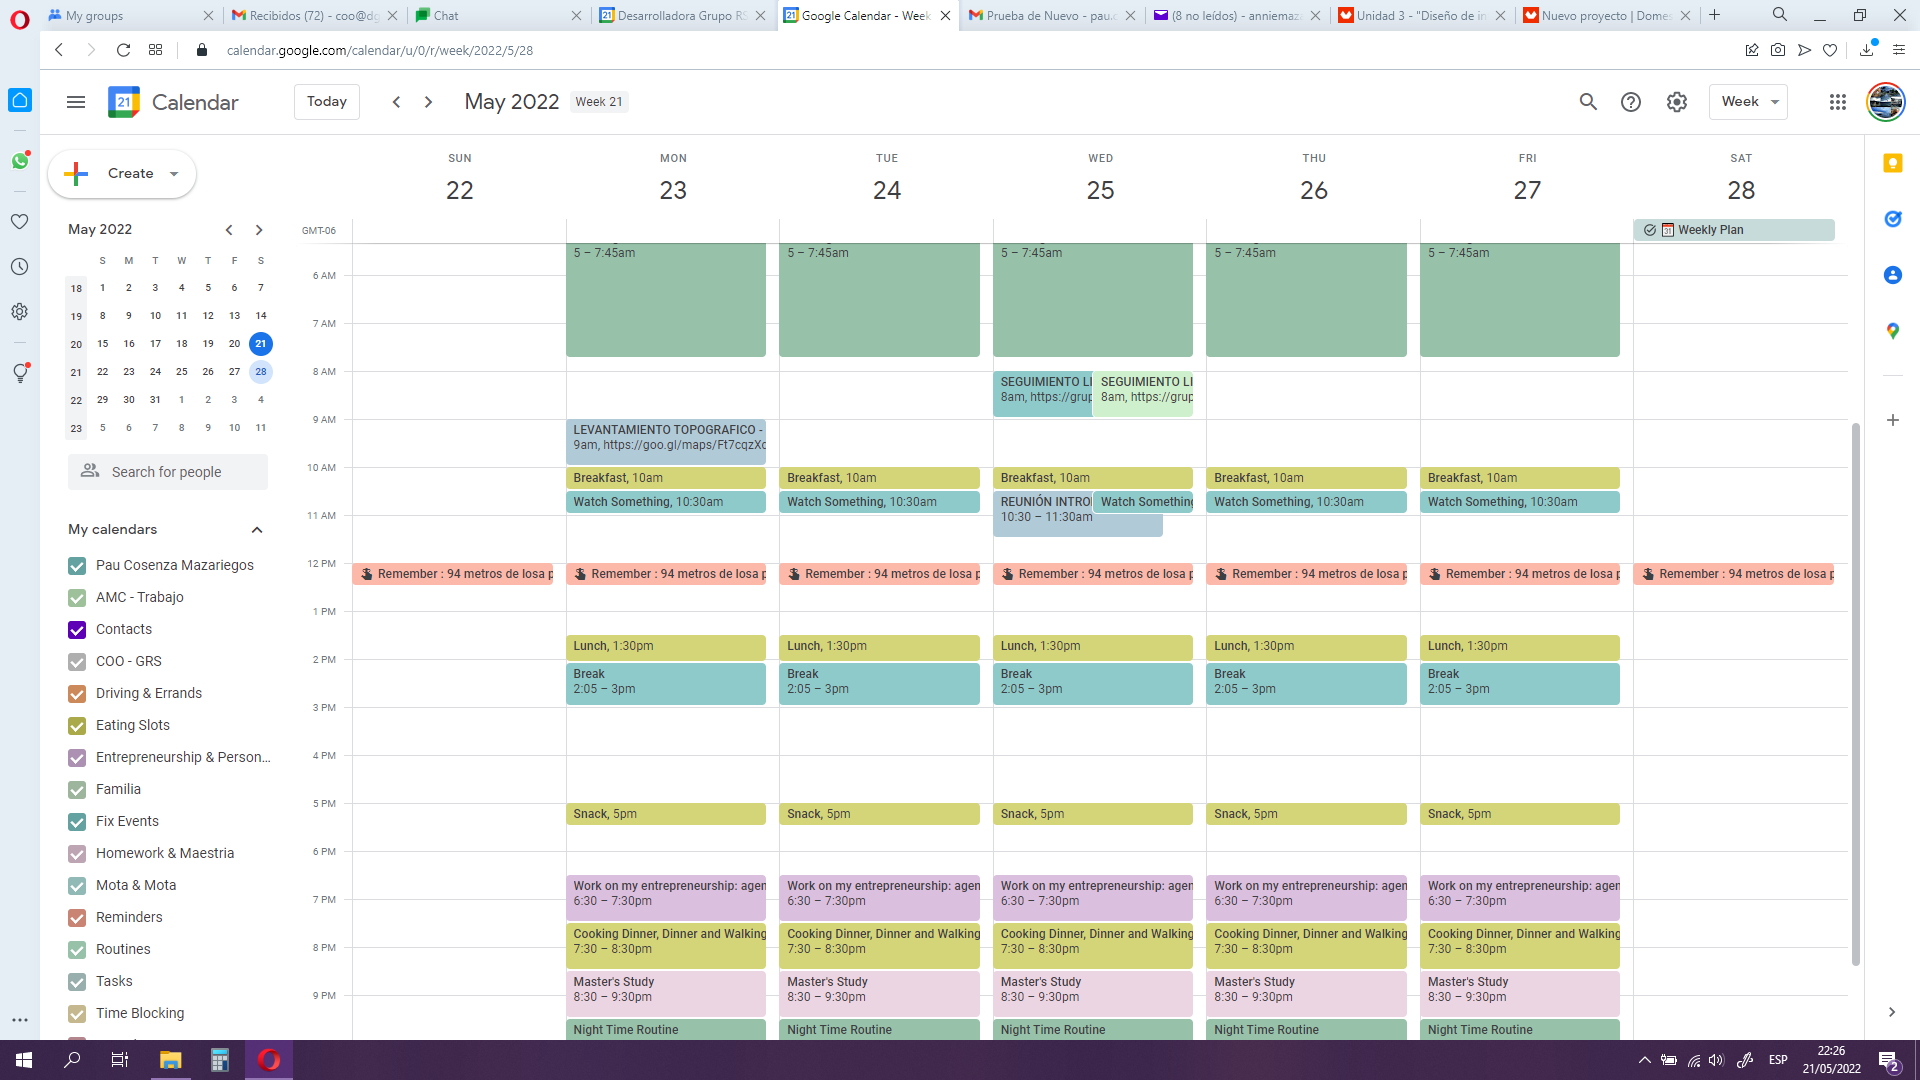Image resolution: width=1920 pixels, height=1080 pixels.
Task: Click the Search for people field
Action: click(x=168, y=472)
